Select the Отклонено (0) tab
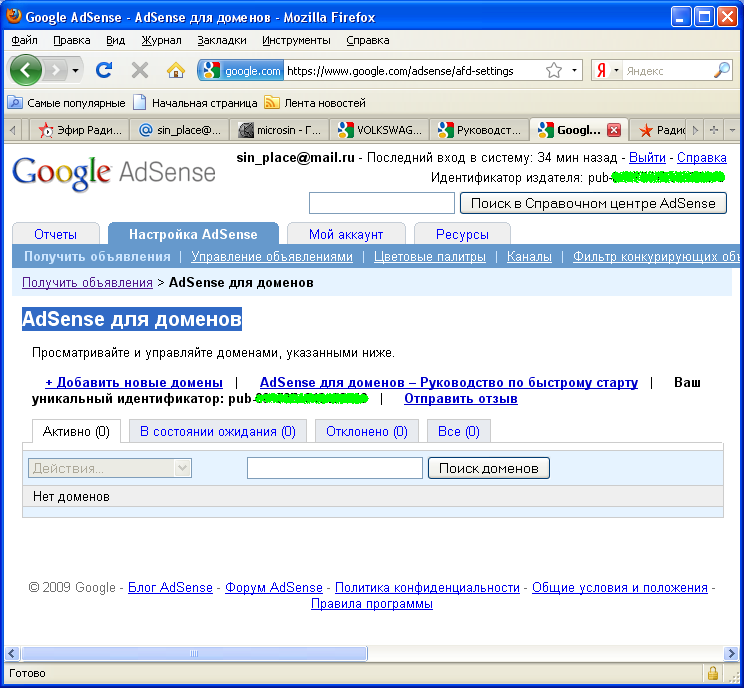The width and height of the screenshot is (744, 688). 367,431
